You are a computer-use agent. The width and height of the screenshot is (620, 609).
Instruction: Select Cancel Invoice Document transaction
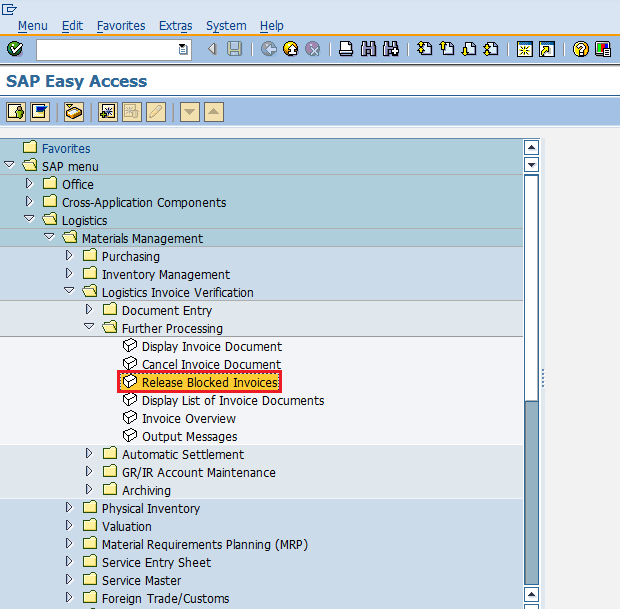tap(212, 364)
